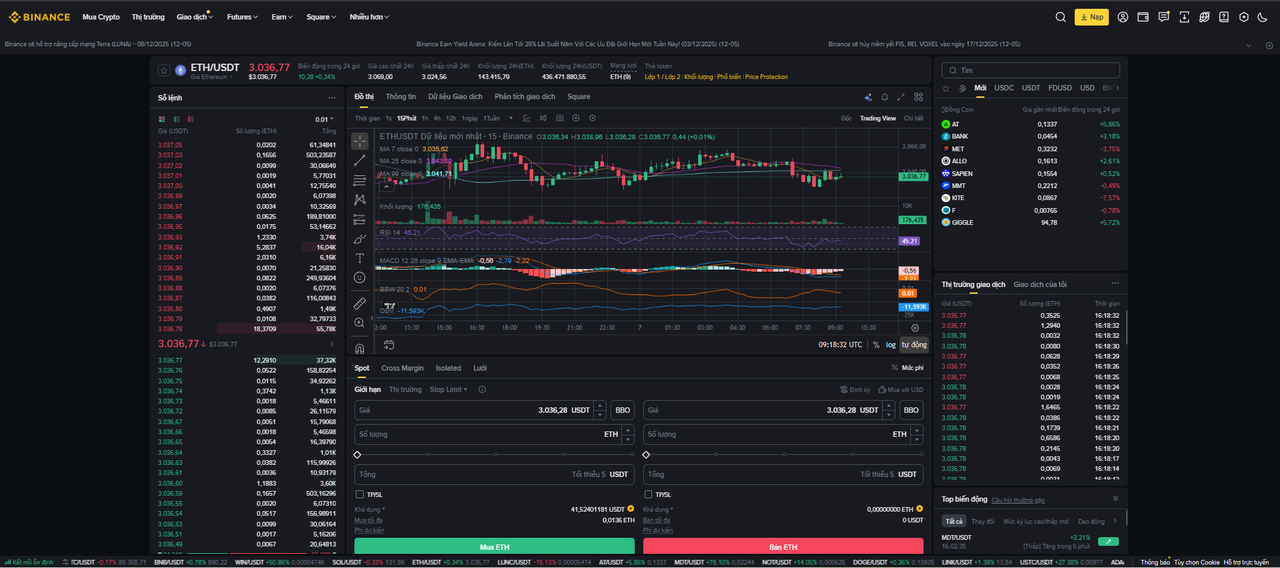Toggle auto scale 'tự động' button

[913, 345]
